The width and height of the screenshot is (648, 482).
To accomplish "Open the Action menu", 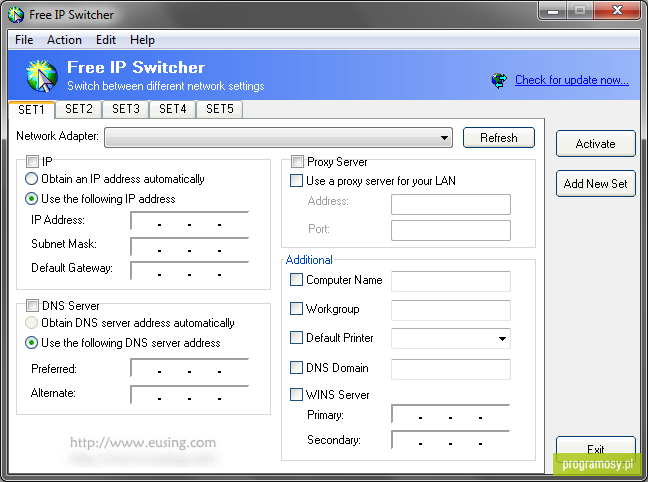I will pyautogui.click(x=64, y=40).
